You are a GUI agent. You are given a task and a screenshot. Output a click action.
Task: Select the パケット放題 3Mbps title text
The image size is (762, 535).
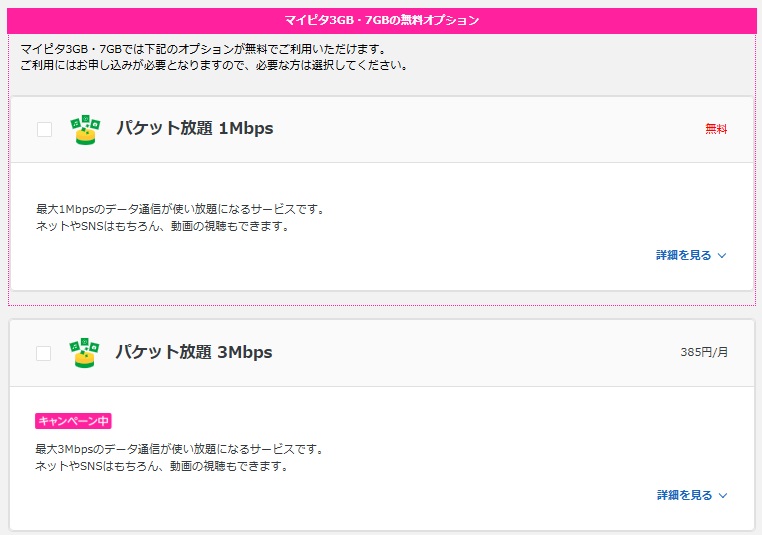click(x=193, y=352)
